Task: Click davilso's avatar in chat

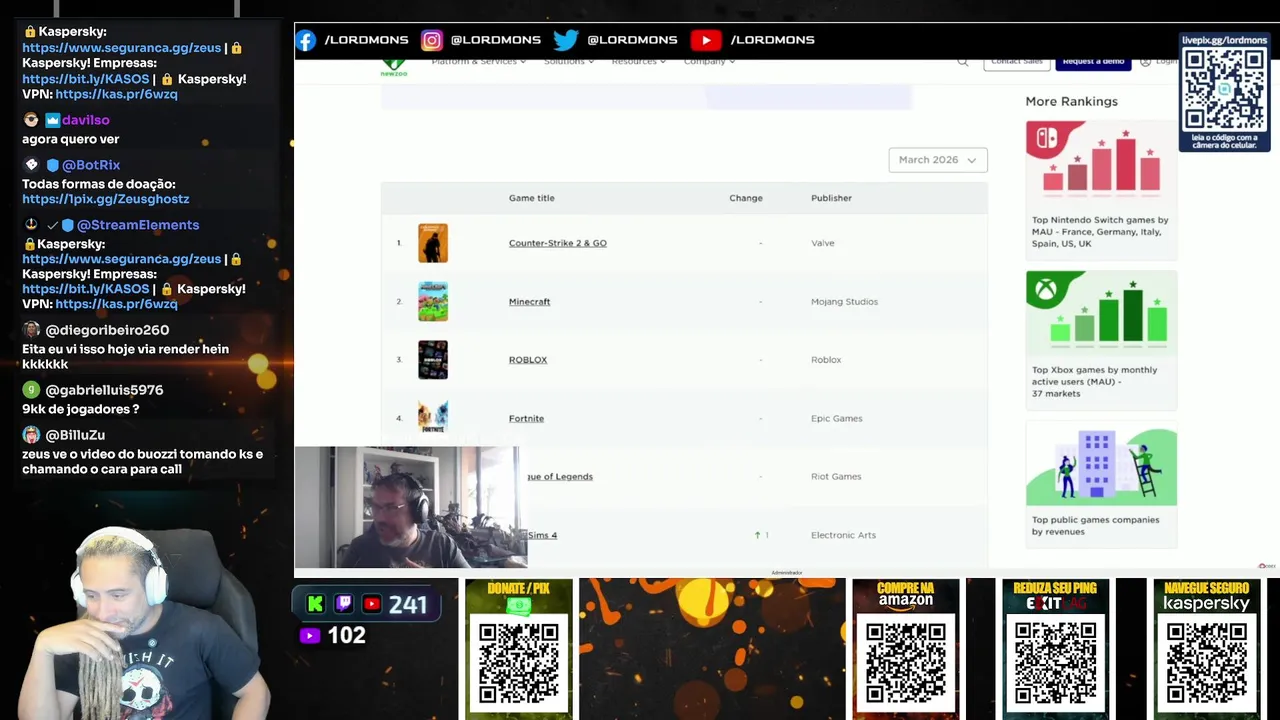Action: pyautogui.click(x=31, y=120)
